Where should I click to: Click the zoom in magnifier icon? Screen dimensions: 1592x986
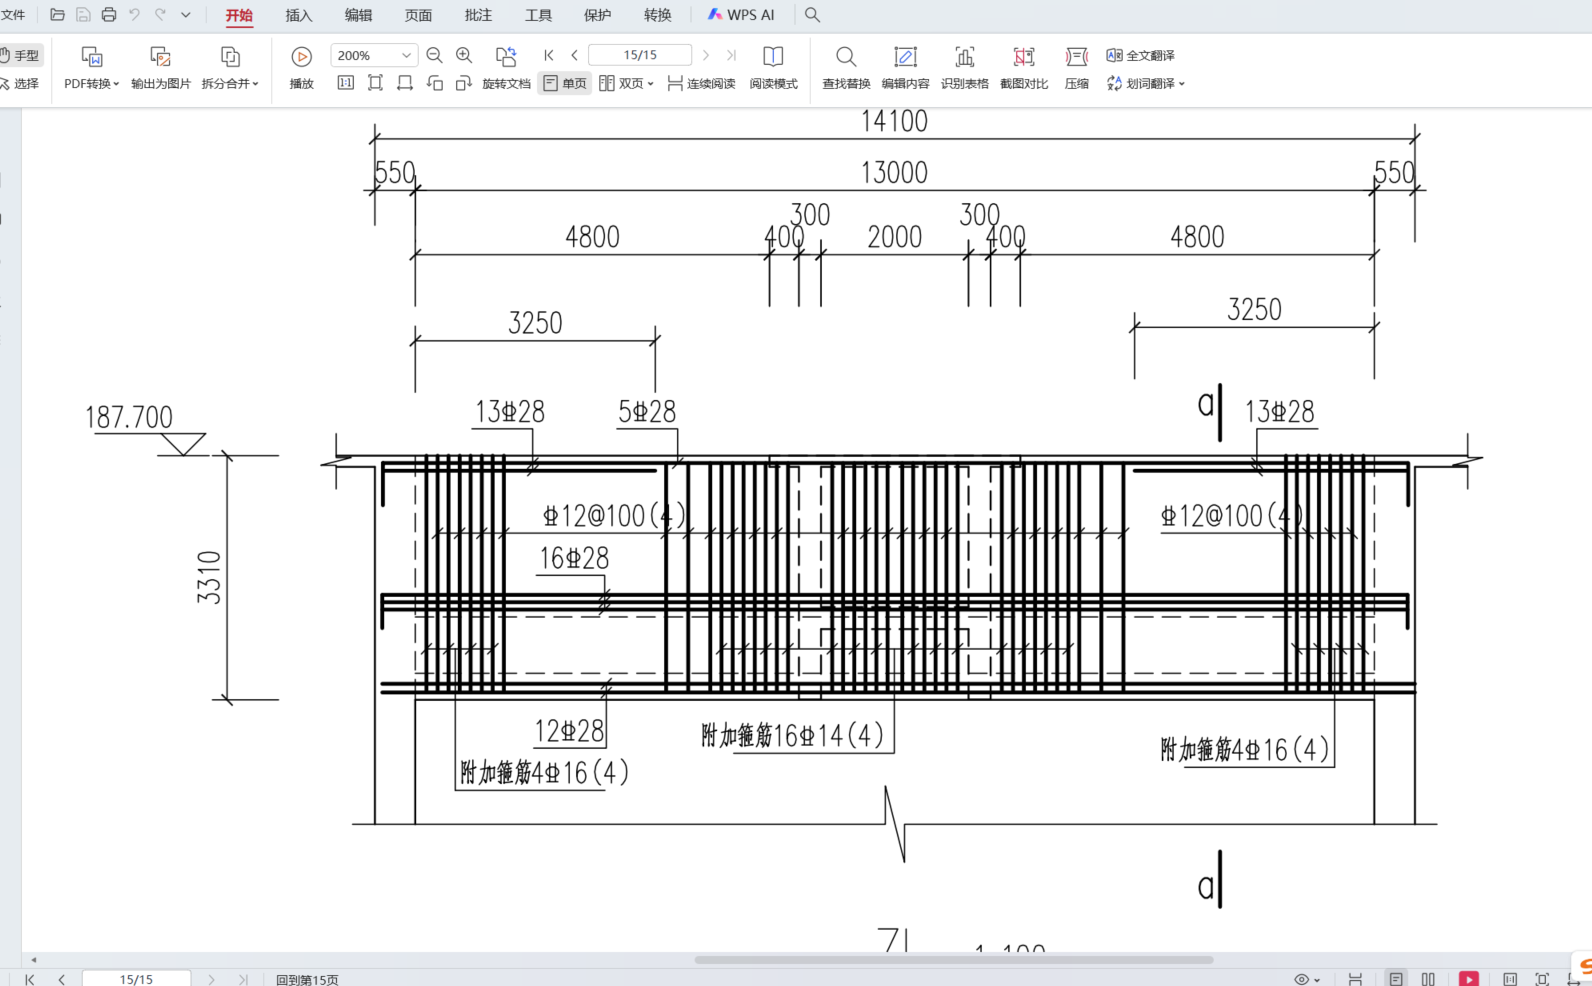pyautogui.click(x=464, y=55)
